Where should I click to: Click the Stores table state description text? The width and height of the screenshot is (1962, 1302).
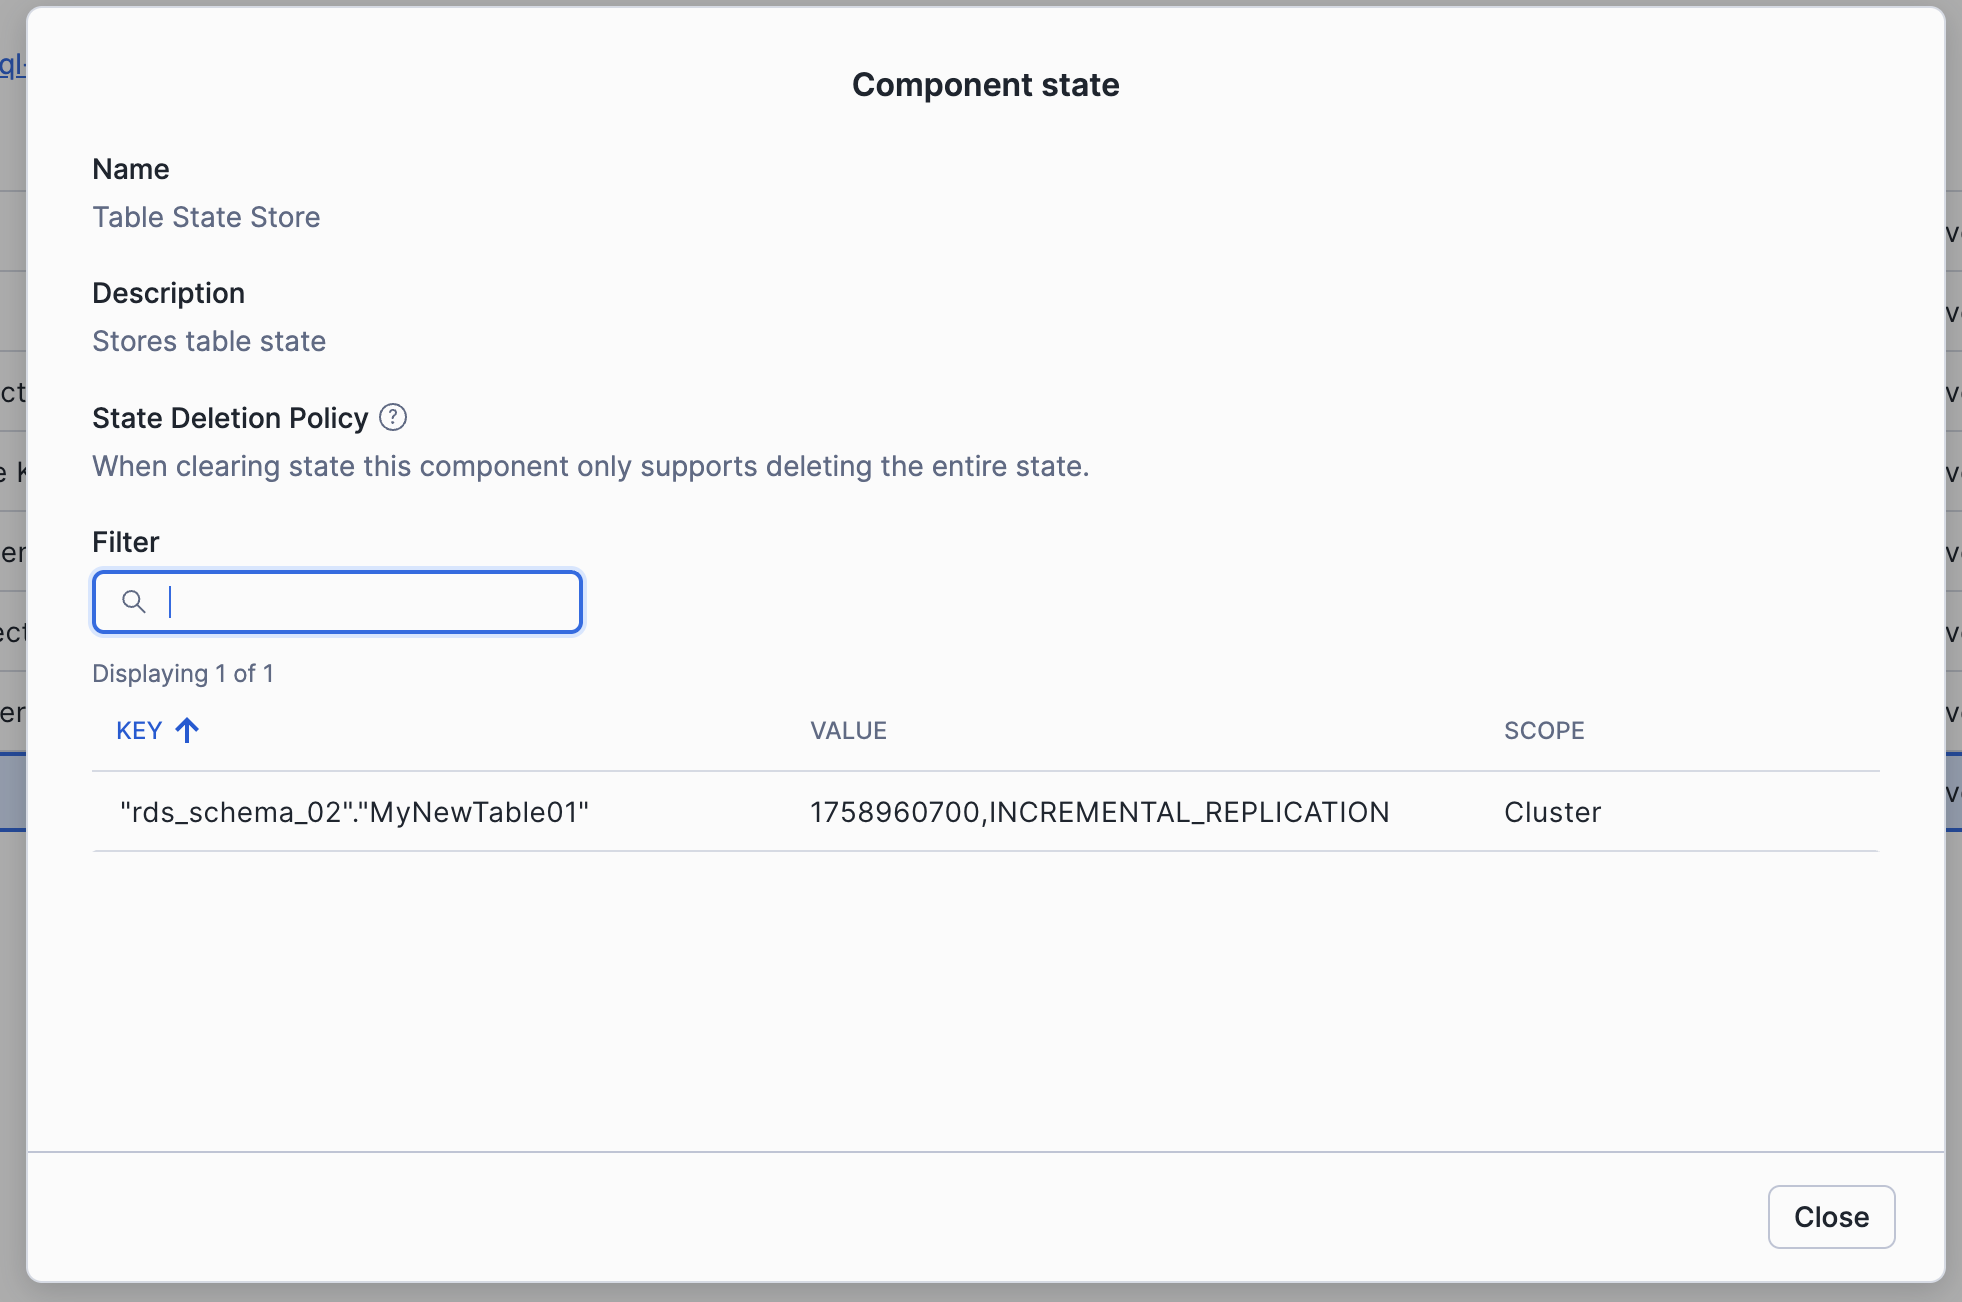[209, 341]
